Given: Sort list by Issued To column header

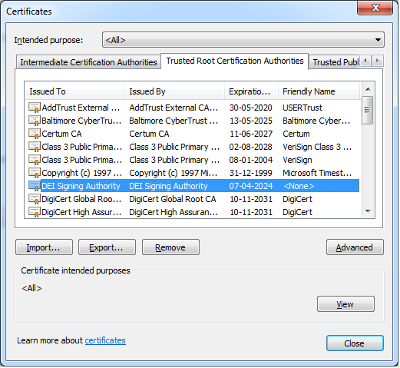Looking at the screenshot, I should coord(75,91).
